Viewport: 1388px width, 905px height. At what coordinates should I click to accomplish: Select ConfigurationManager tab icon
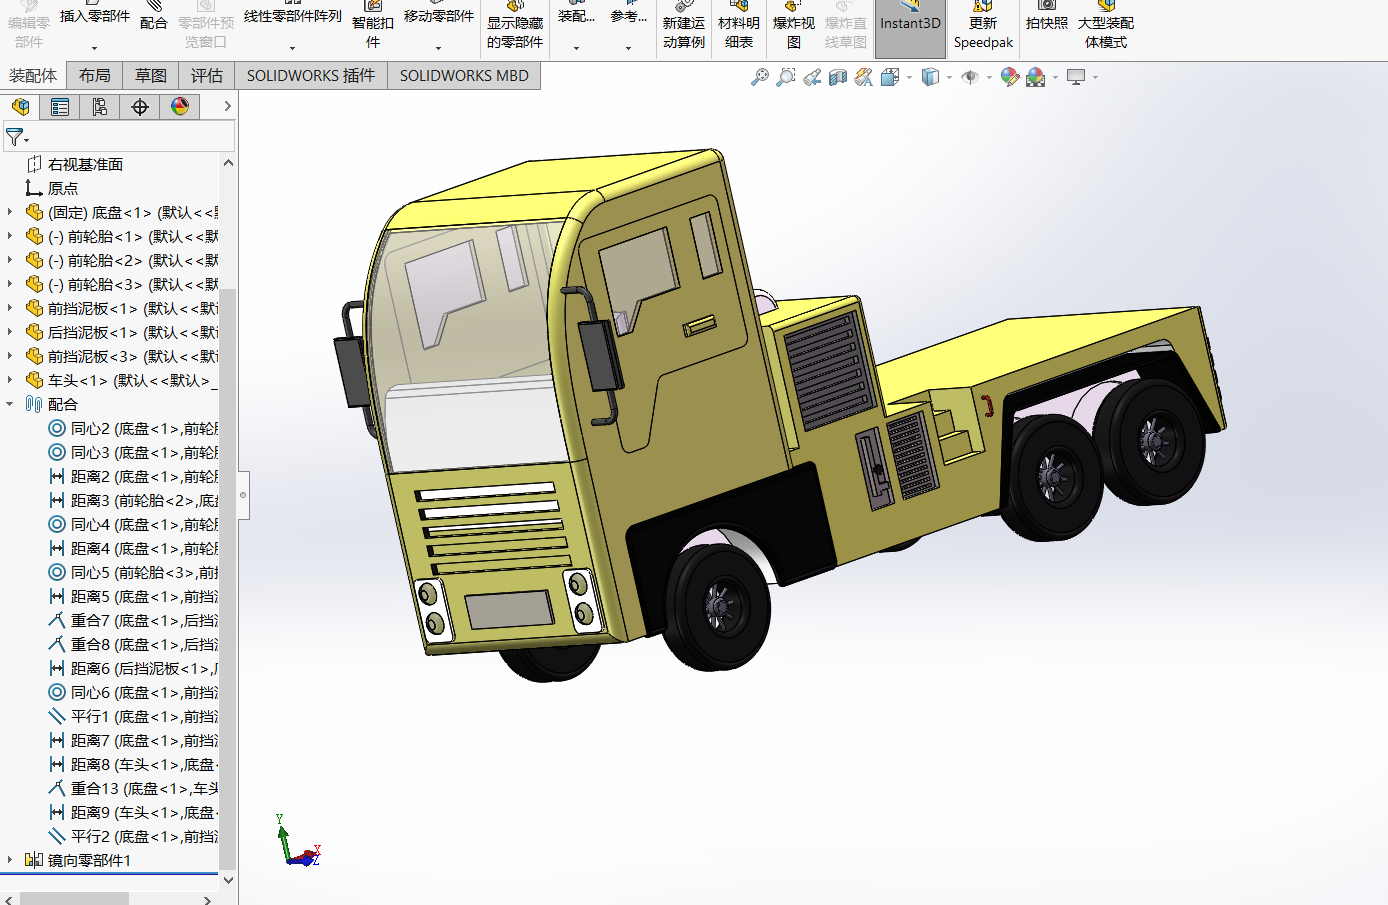coord(100,107)
